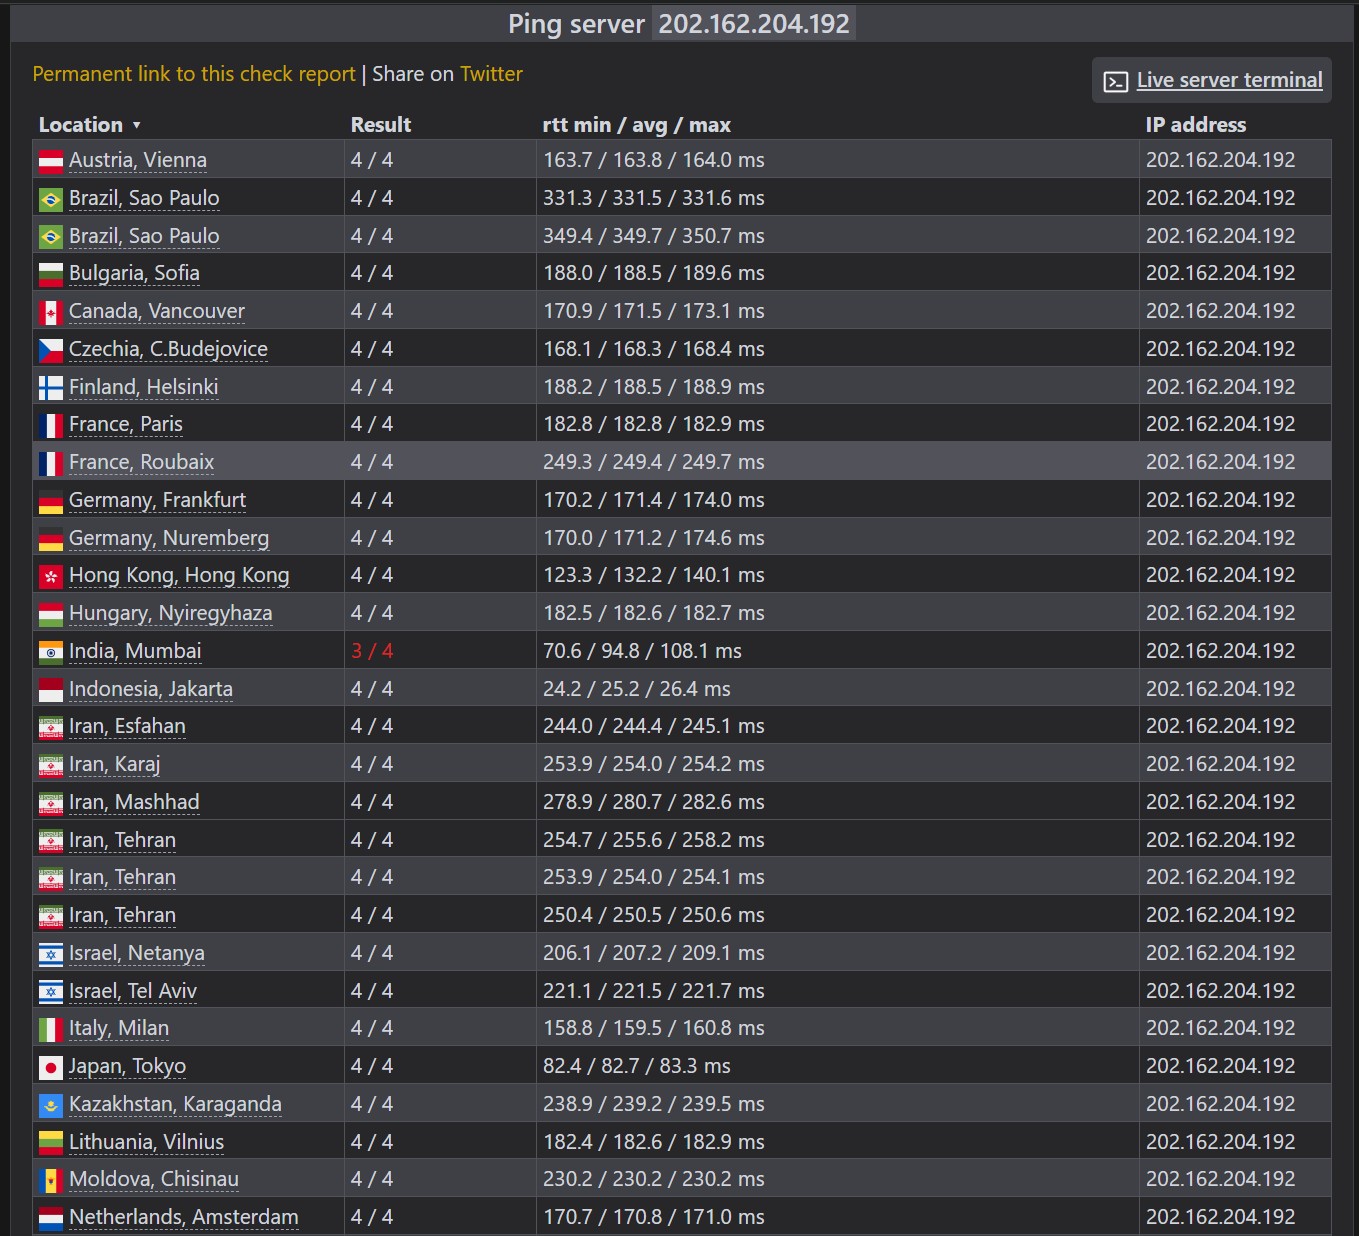Open Permanent link to this check report

[x=194, y=74]
